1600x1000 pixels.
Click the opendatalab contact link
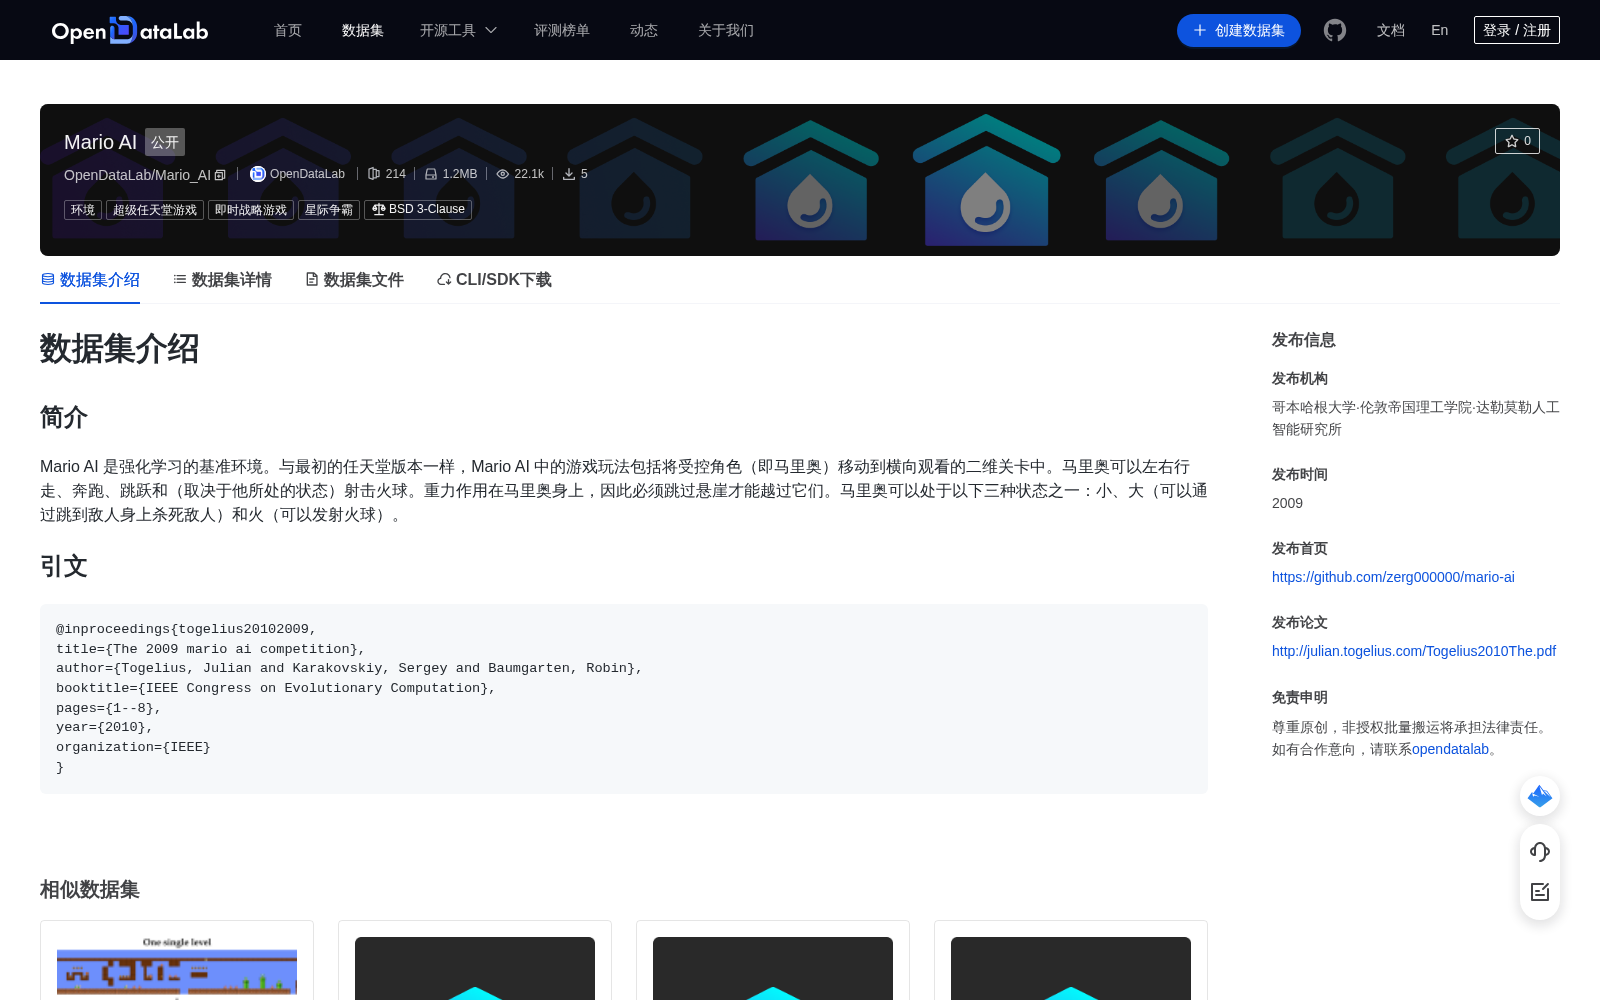tap(1450, 749)
